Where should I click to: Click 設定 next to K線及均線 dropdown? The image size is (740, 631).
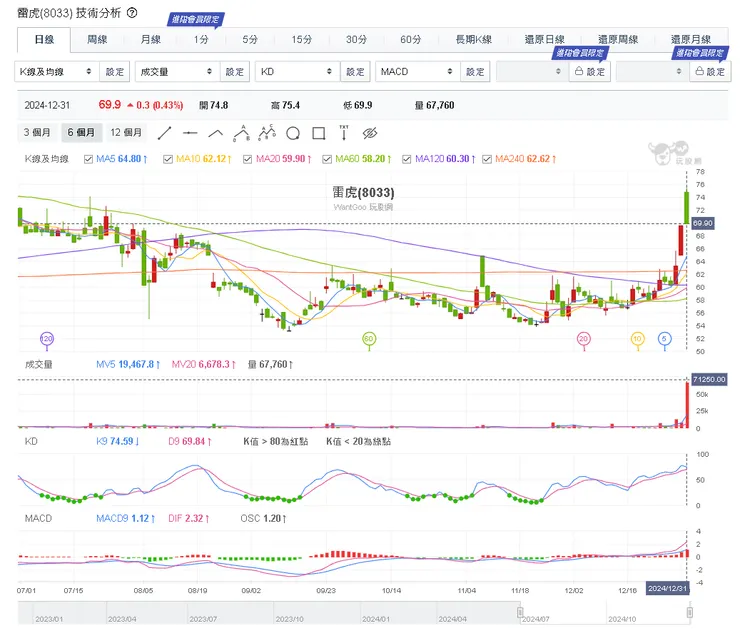click(x=115, y=72)
